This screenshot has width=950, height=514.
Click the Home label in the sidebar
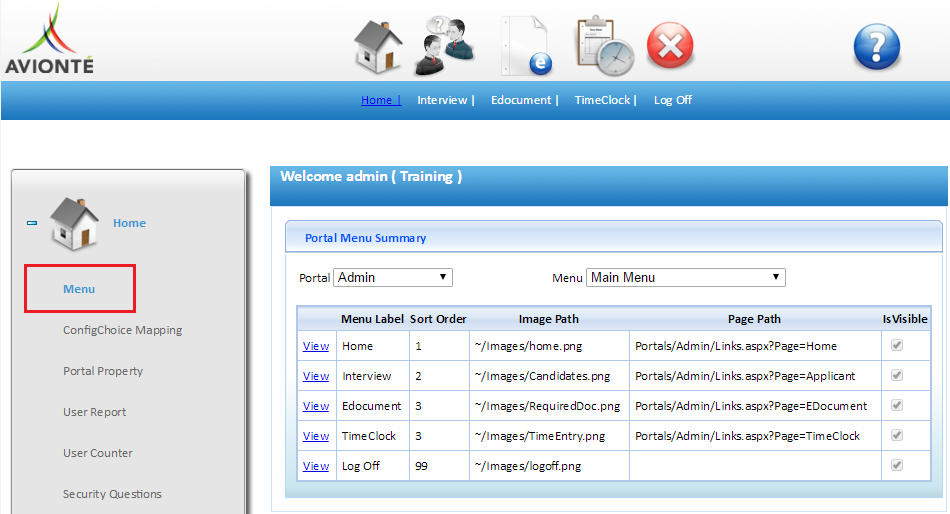[x=129, y=223]
